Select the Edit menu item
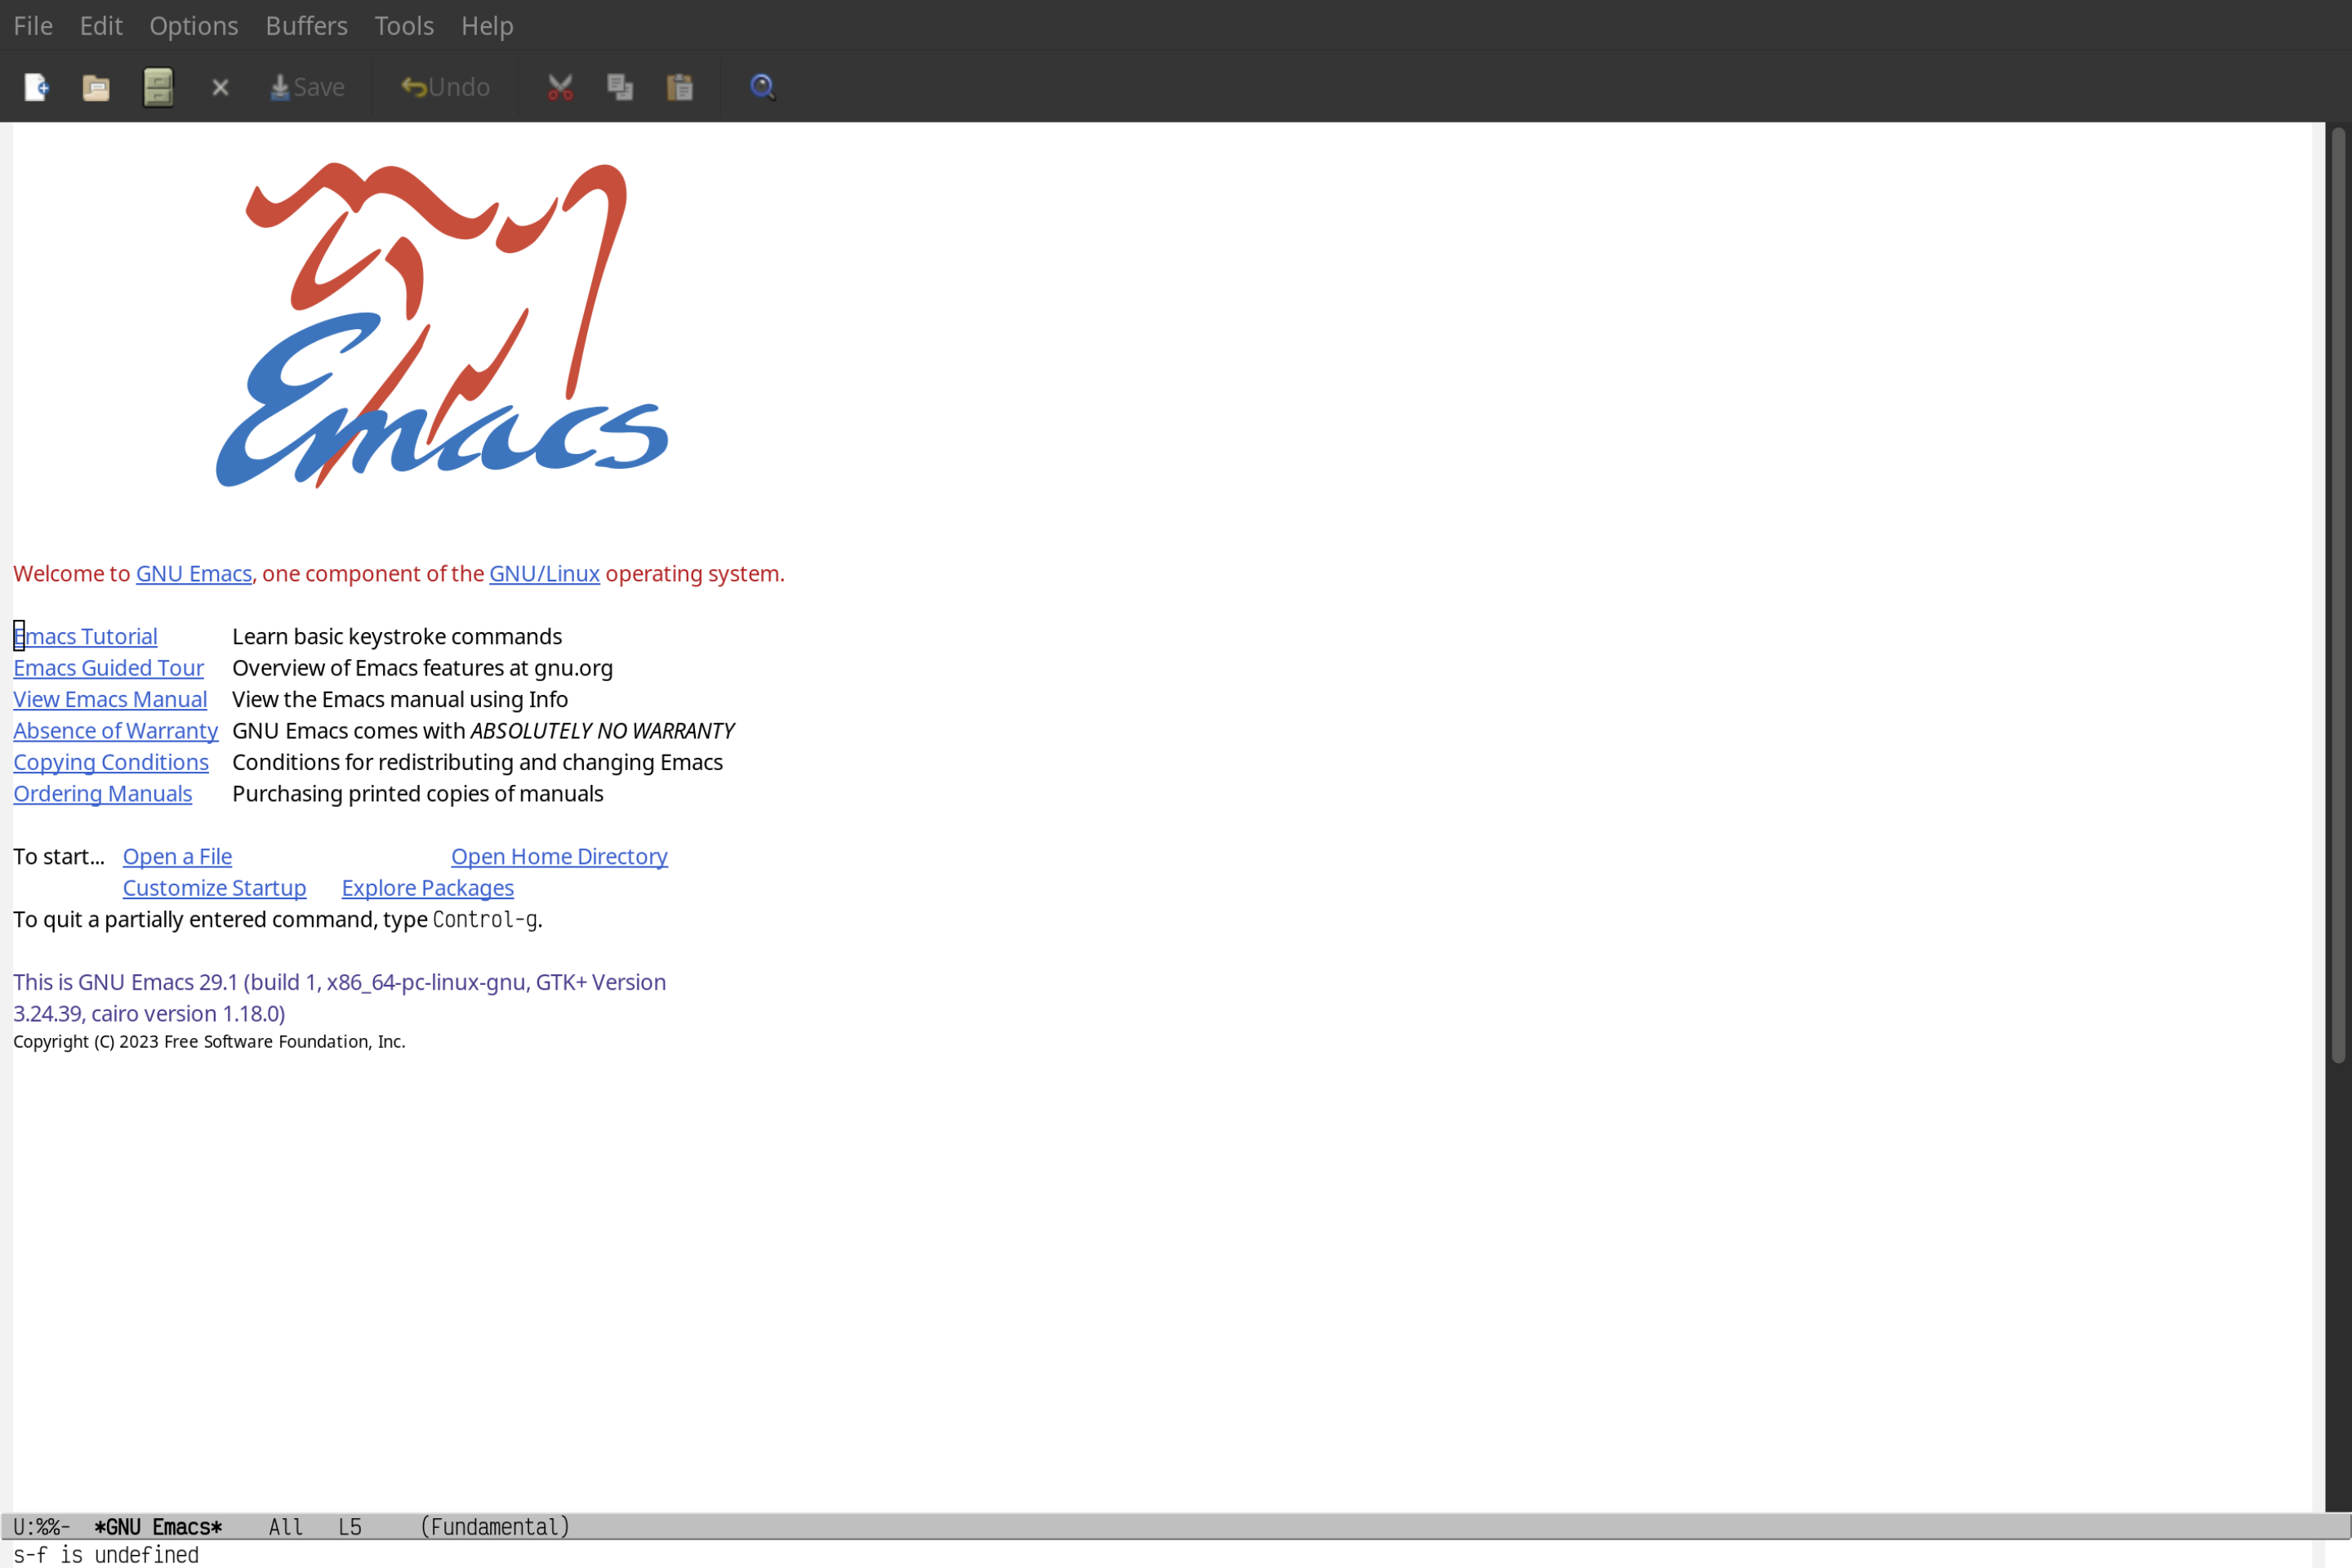The image size is (2352, 1568). pyautogui.click(x=100, y=24)
